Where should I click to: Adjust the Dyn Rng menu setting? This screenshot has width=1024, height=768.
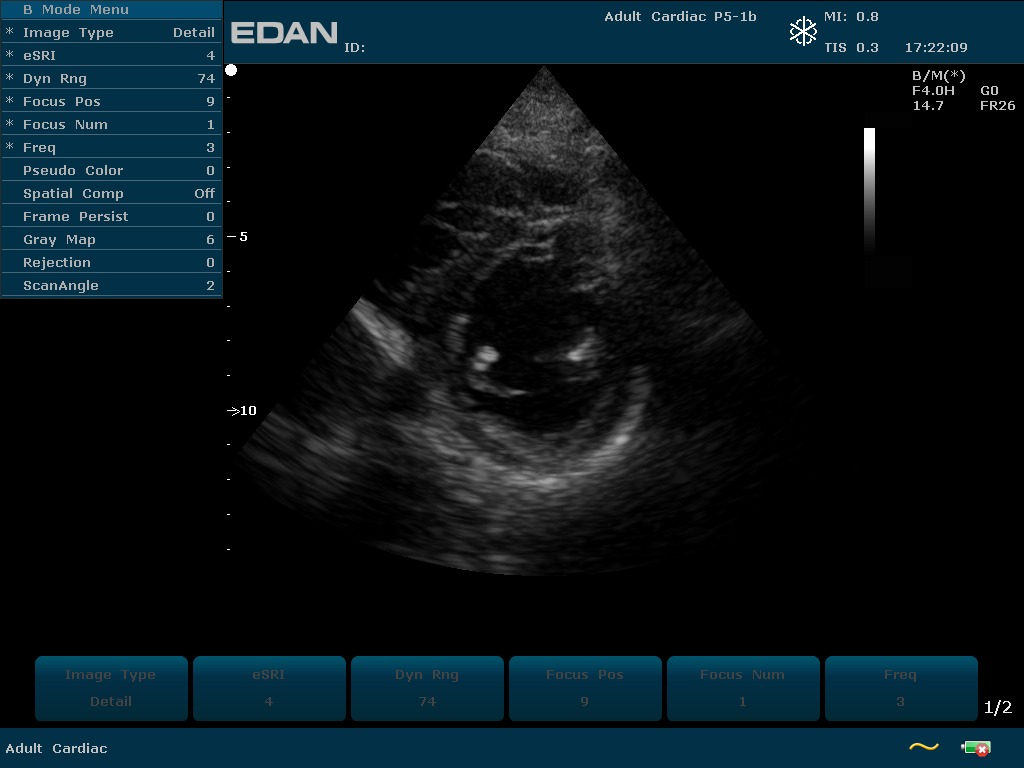coord(111,78)
